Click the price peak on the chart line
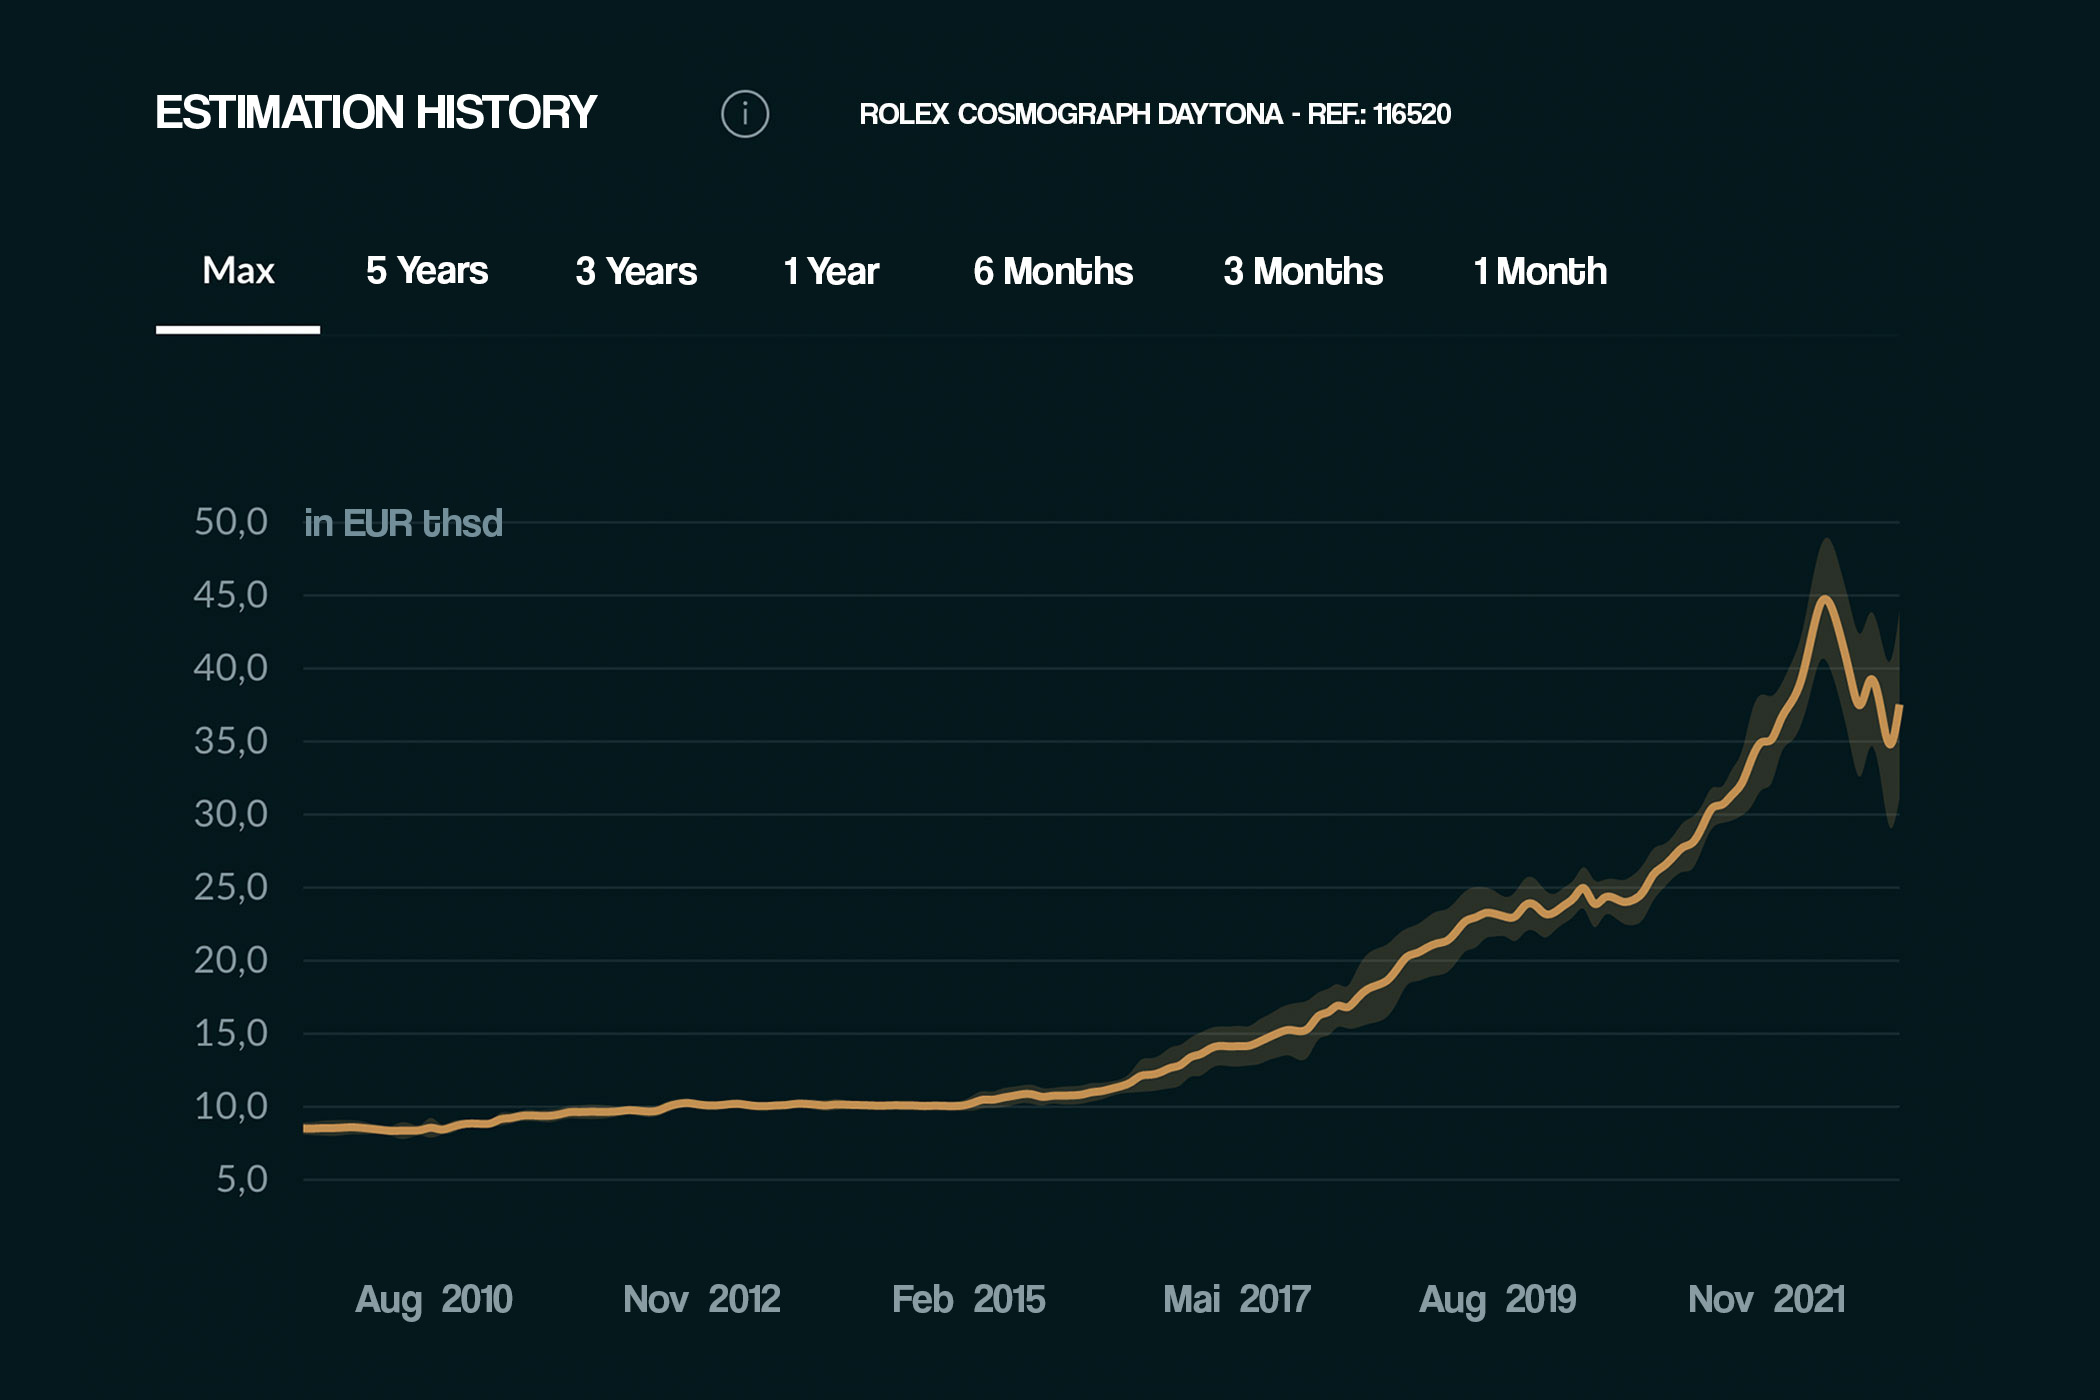This screenshot has width=2100, height=1400. (1826, 599)
